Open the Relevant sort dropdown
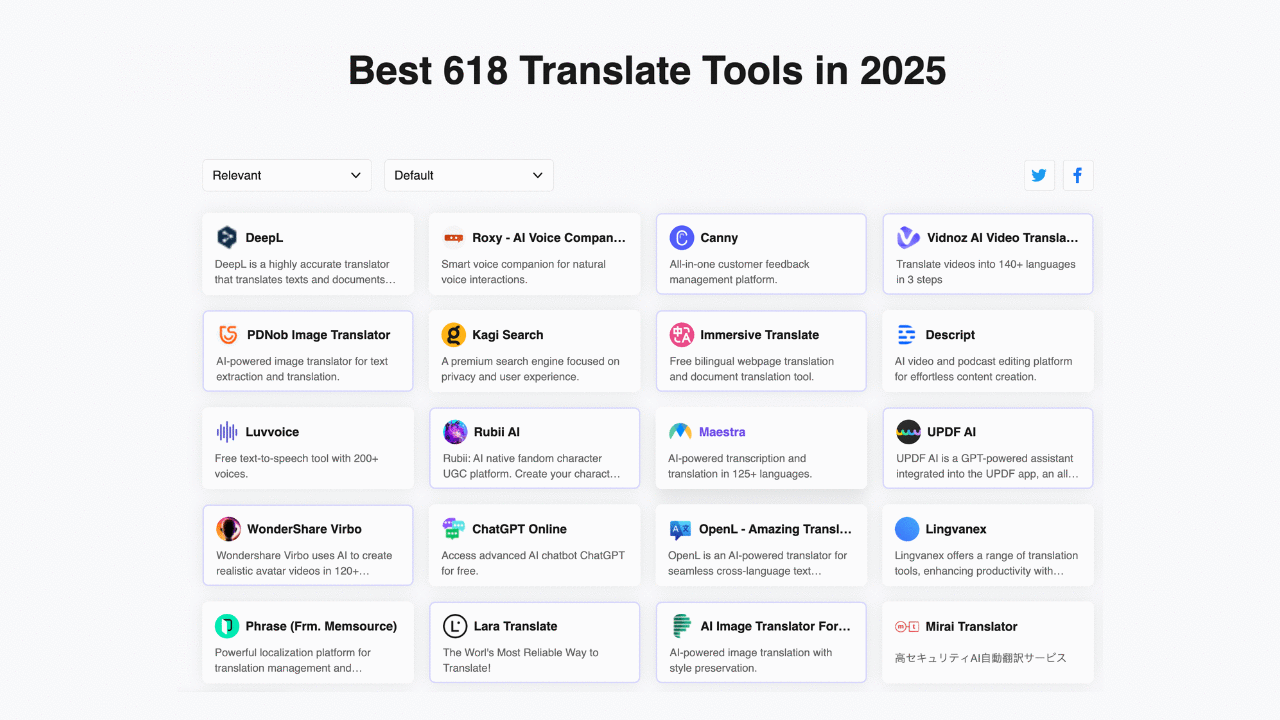1280x720 pixels. 287,175
